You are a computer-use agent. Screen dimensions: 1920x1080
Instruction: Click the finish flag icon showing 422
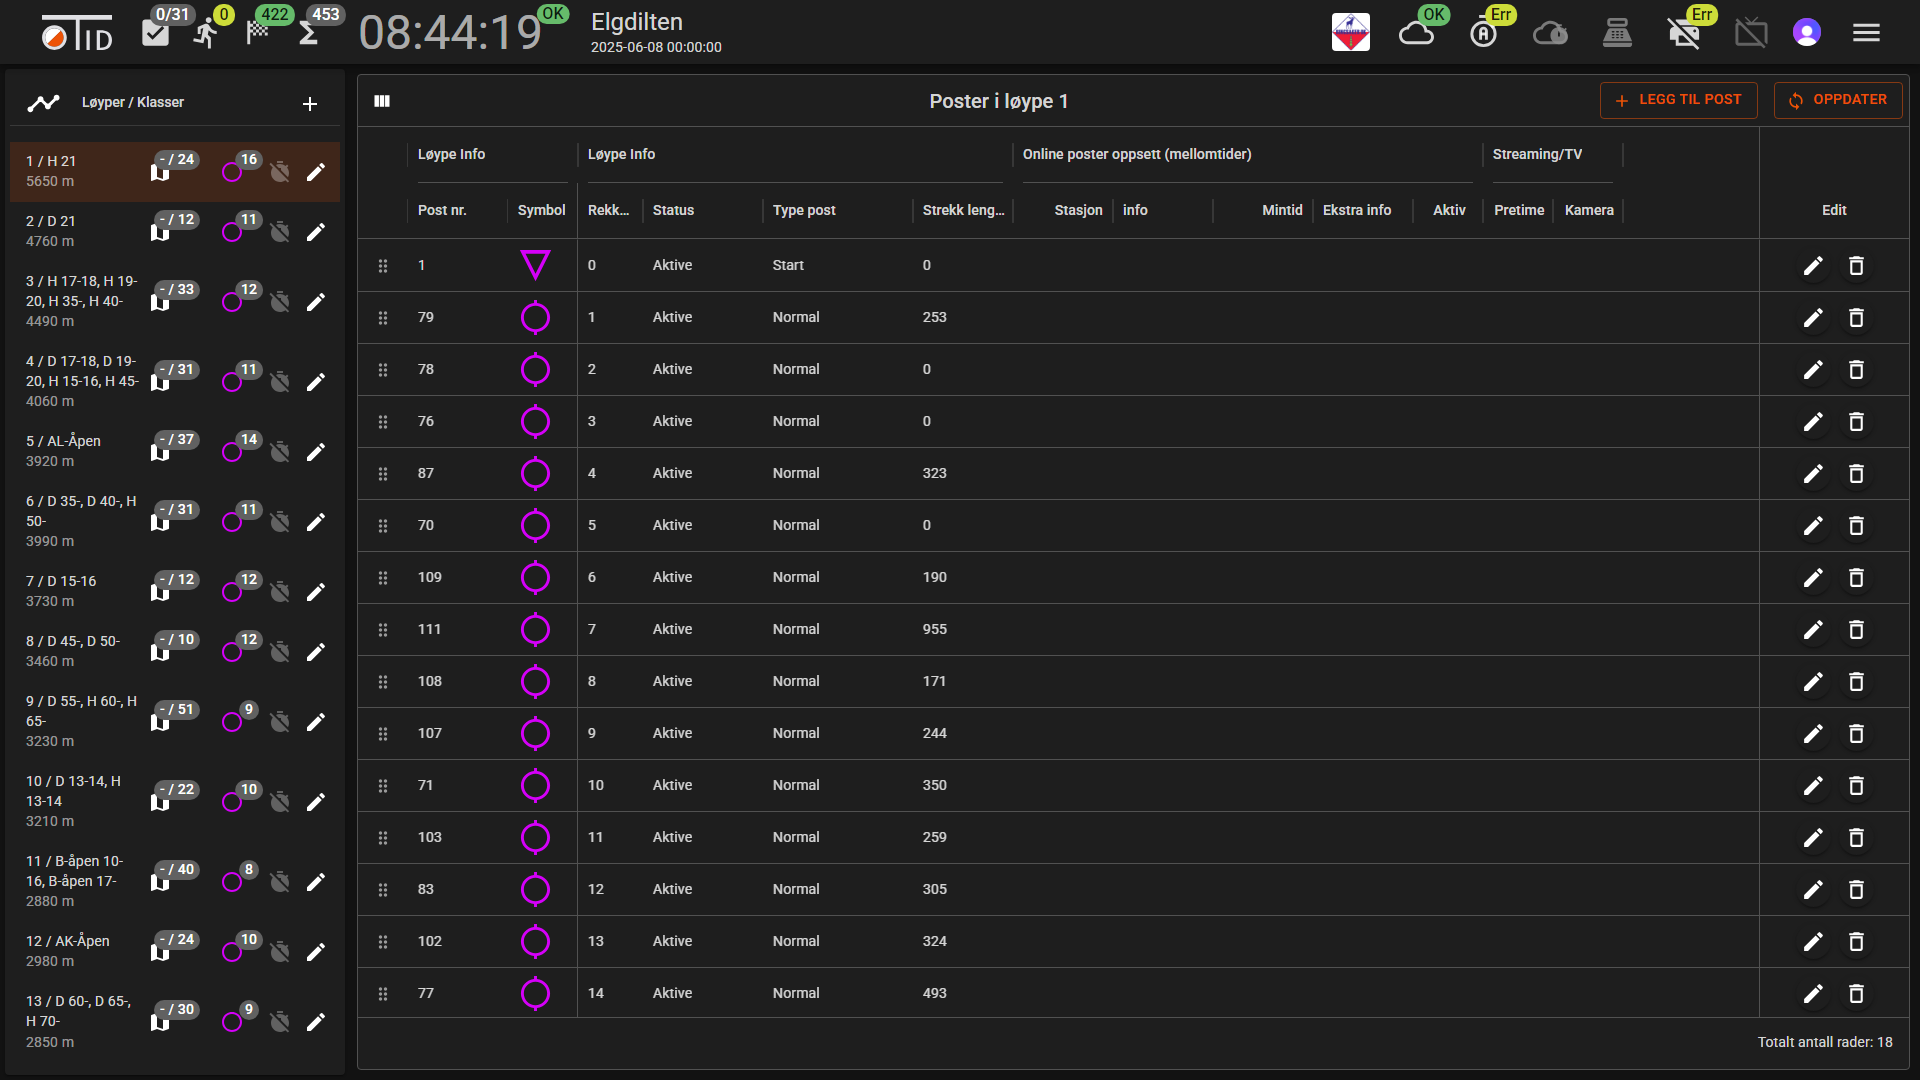click(258, 33)
